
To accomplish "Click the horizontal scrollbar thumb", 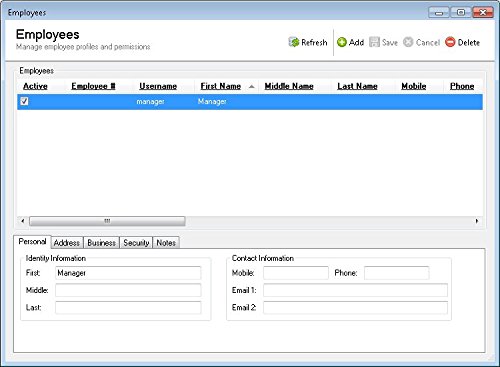I will [x=107, y=221].
